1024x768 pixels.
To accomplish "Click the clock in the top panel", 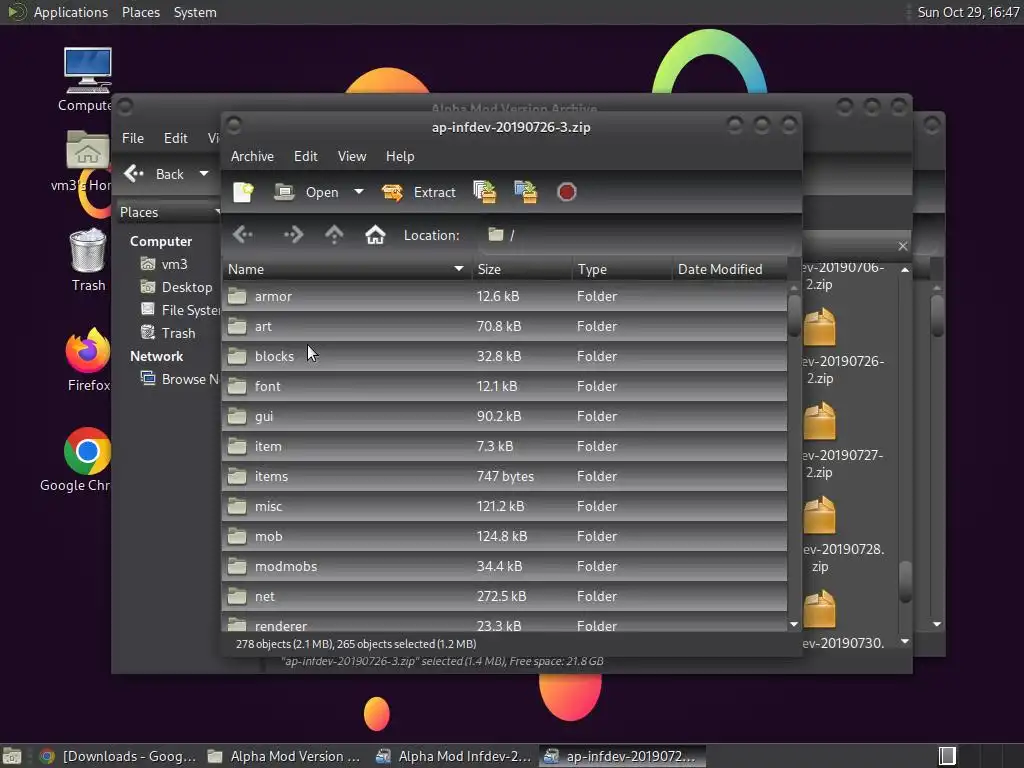I will (968, 12).
